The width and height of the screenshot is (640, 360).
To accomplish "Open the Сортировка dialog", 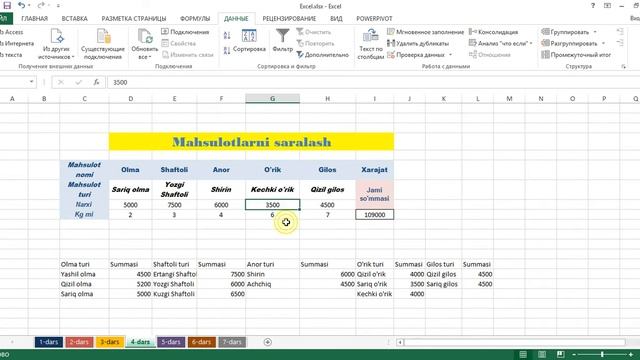I will (x=249, y=41).
